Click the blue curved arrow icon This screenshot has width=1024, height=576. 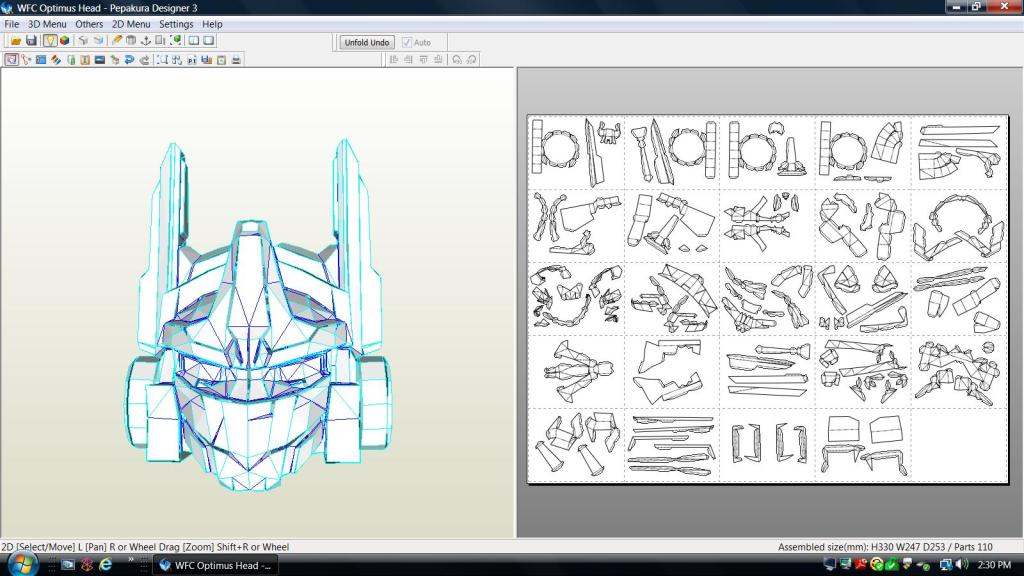129,59
